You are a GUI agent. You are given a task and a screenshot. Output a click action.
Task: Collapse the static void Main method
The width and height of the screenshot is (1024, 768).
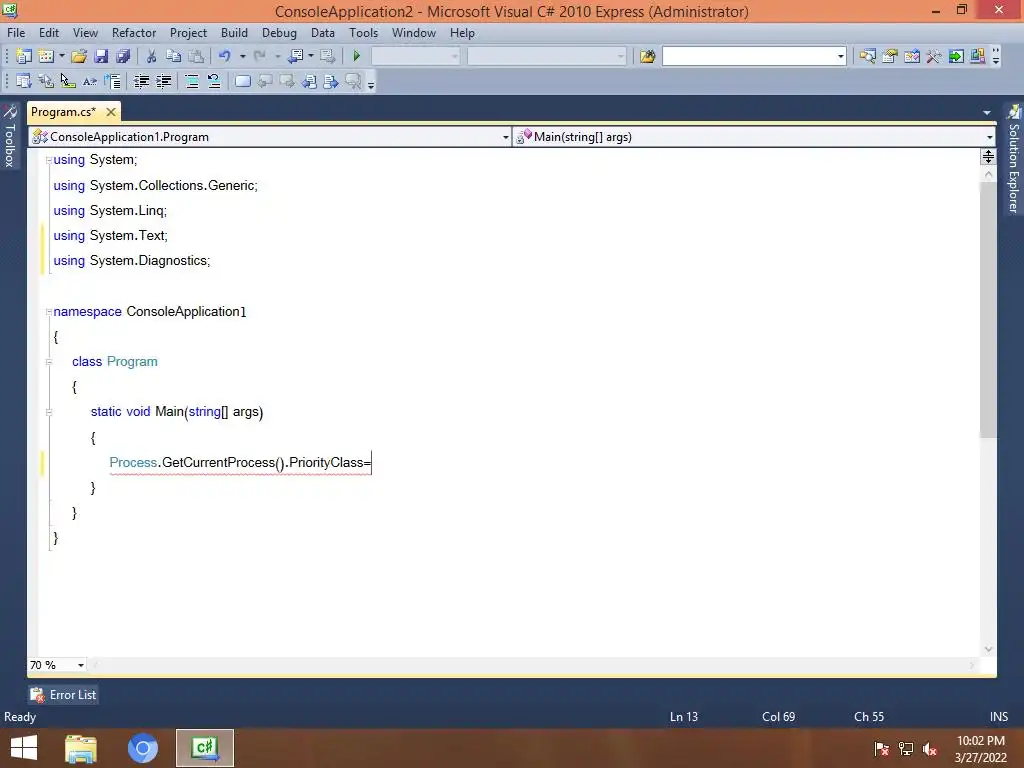tap(49, 412)
